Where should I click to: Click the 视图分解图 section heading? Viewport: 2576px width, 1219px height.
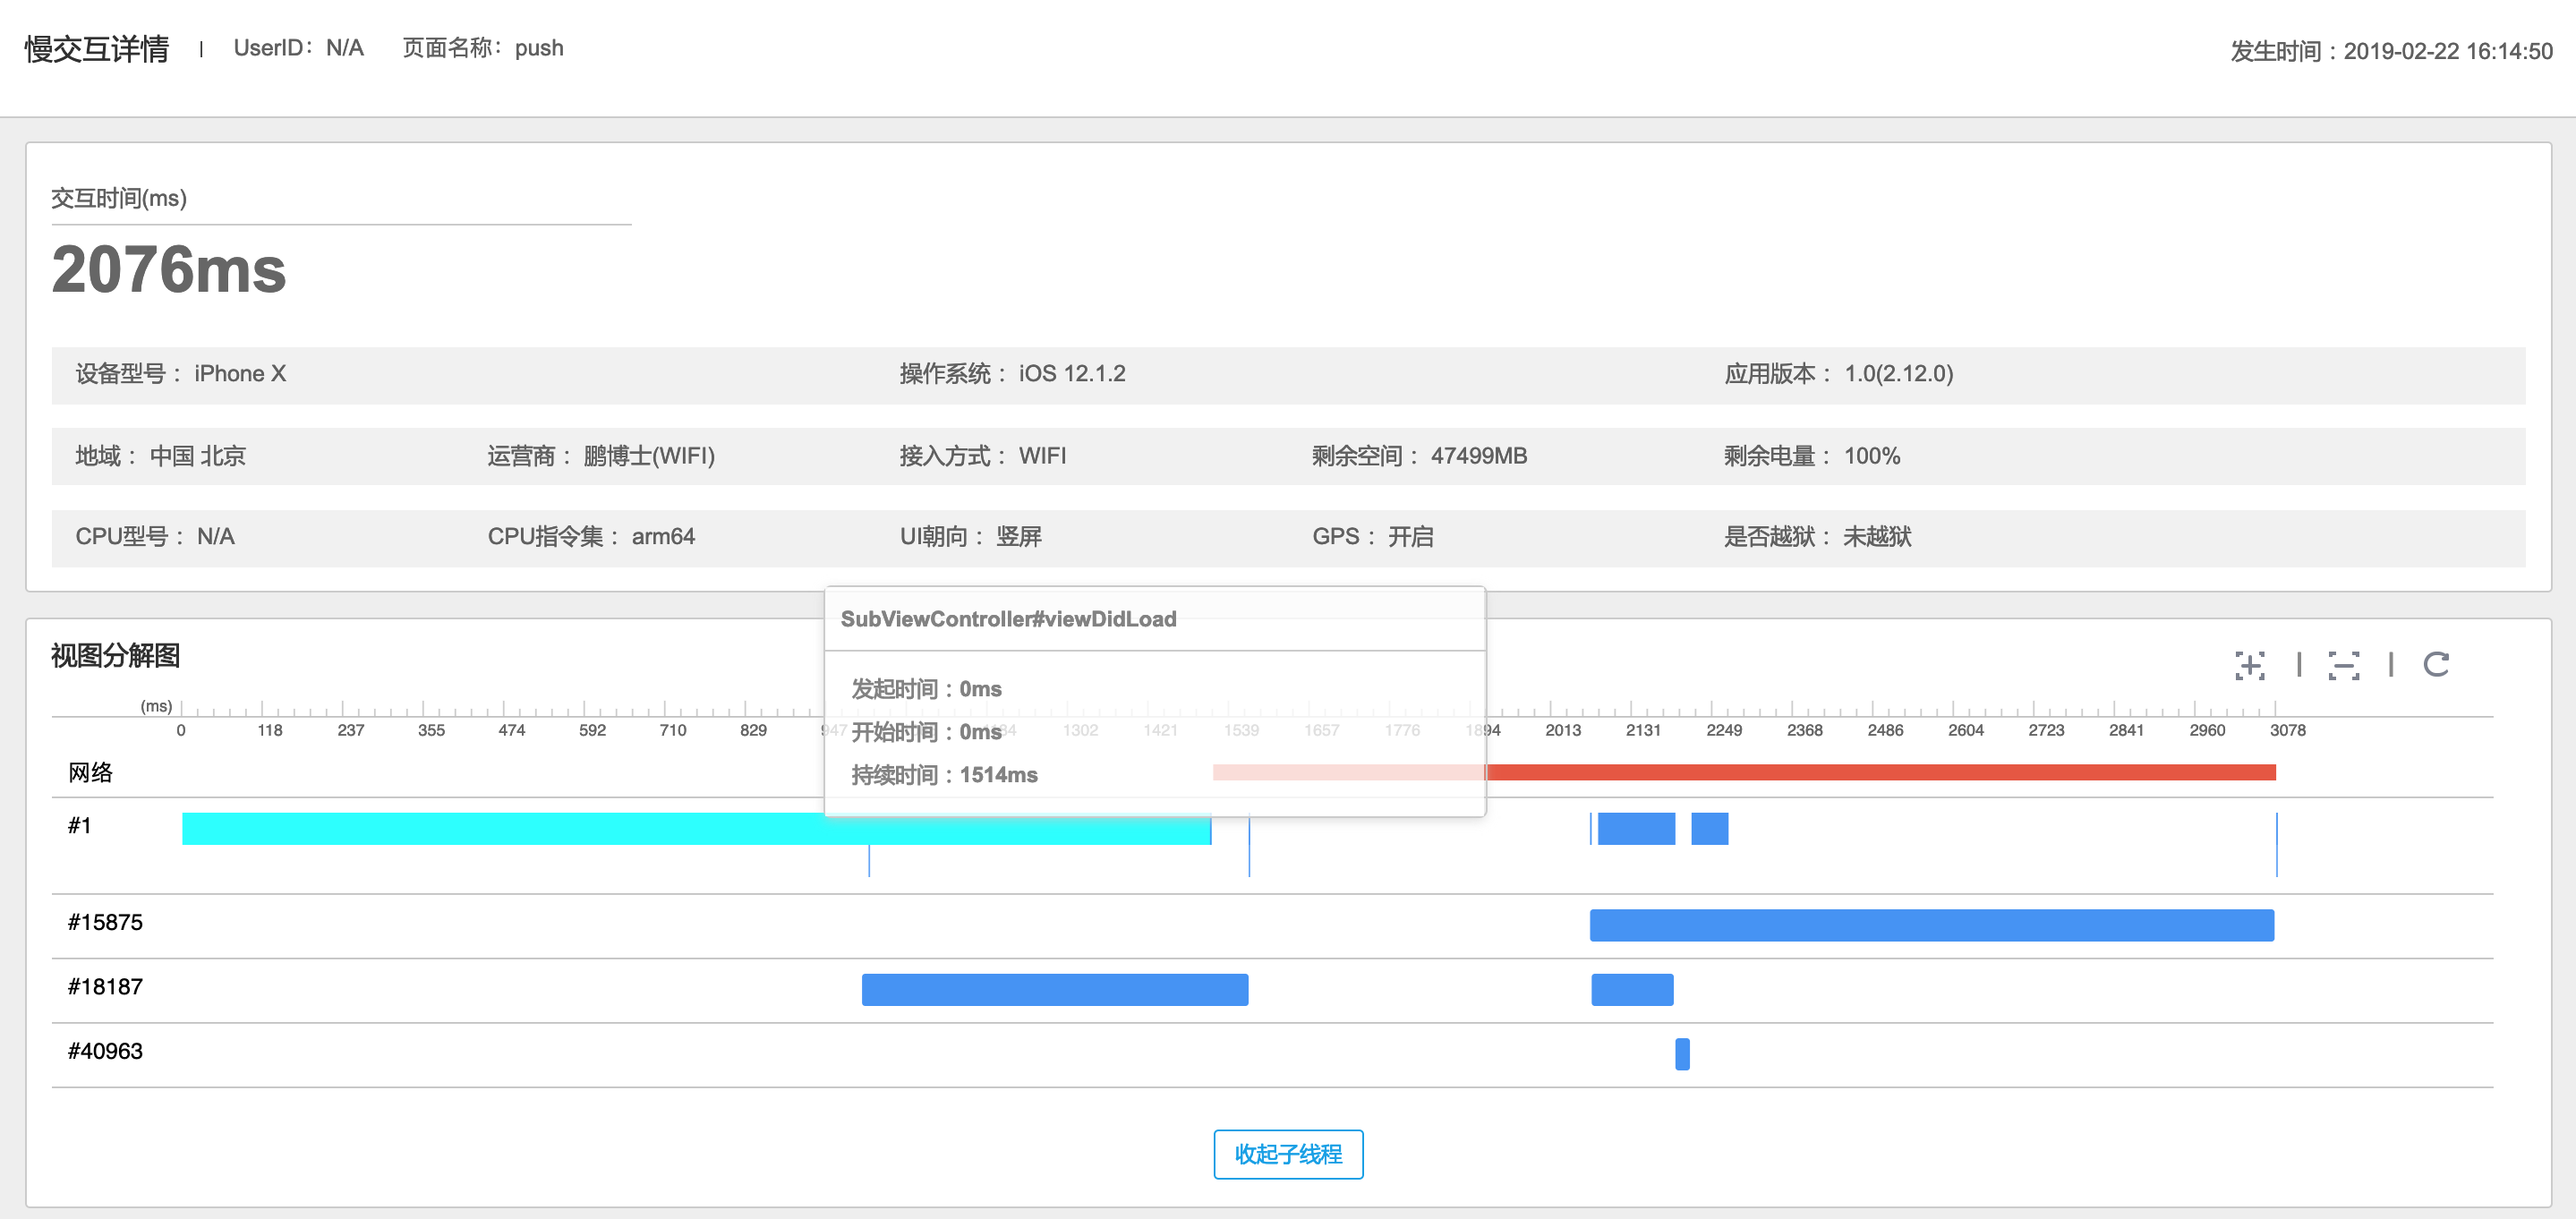click(116, 656)
